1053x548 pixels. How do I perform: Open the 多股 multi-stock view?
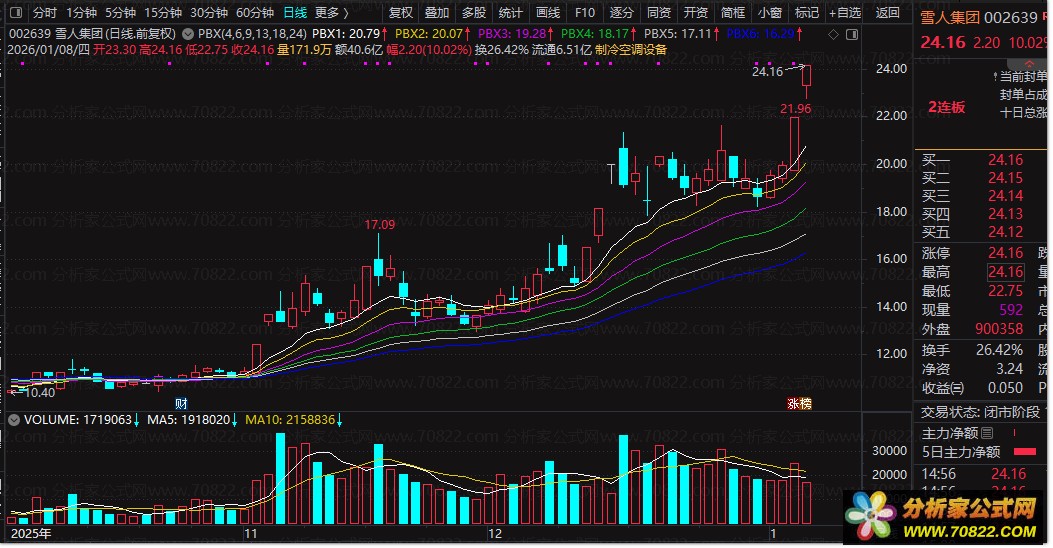point(473,12)
